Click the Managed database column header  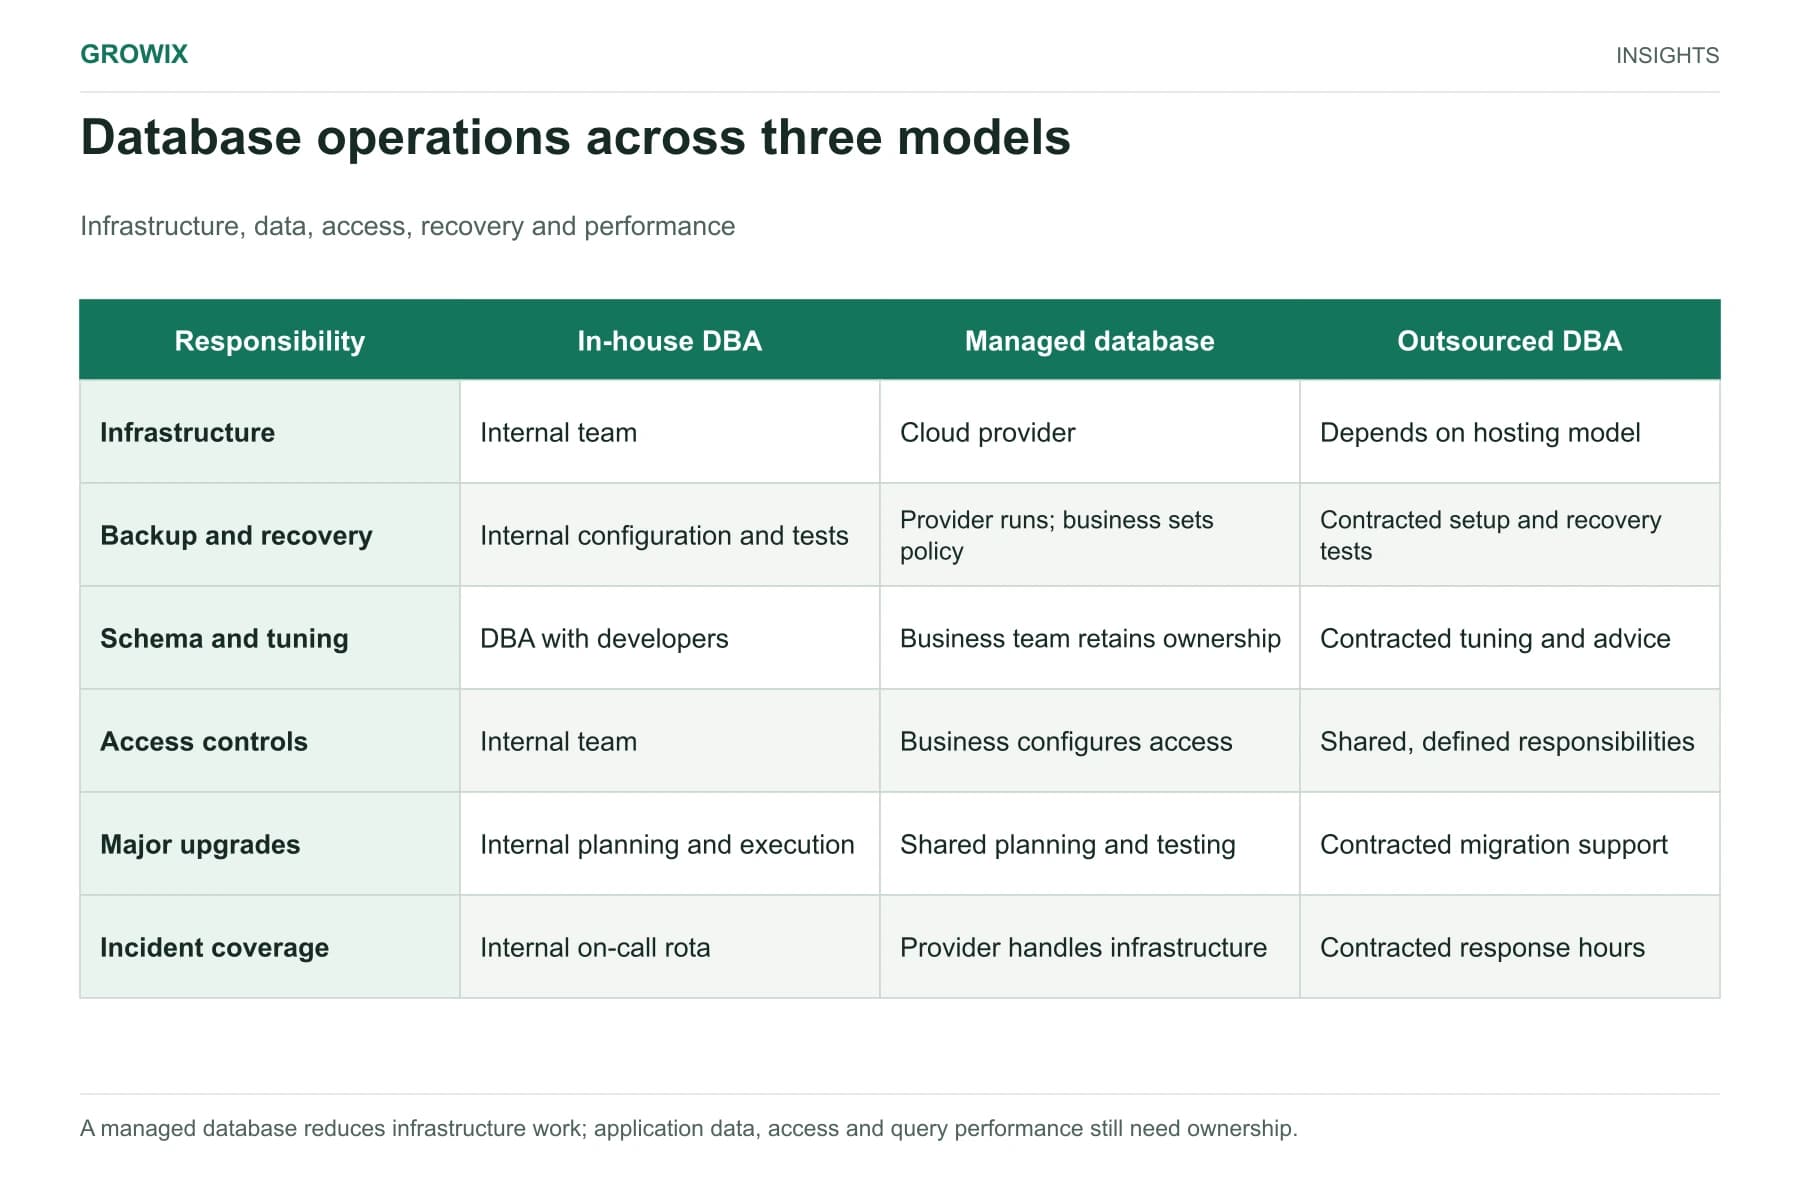pyautogui.click(x=1090, y=341)
